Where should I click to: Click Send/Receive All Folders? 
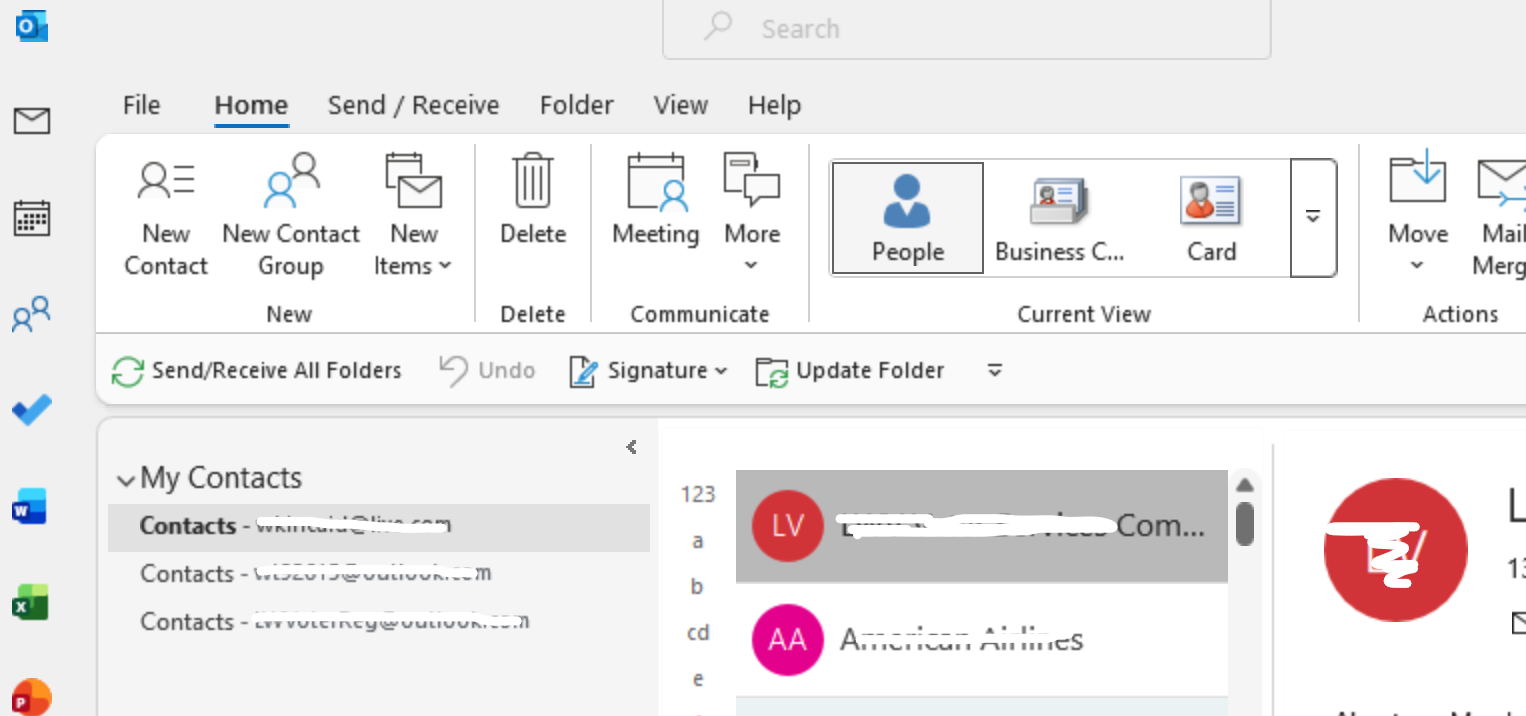pos(256,371)
